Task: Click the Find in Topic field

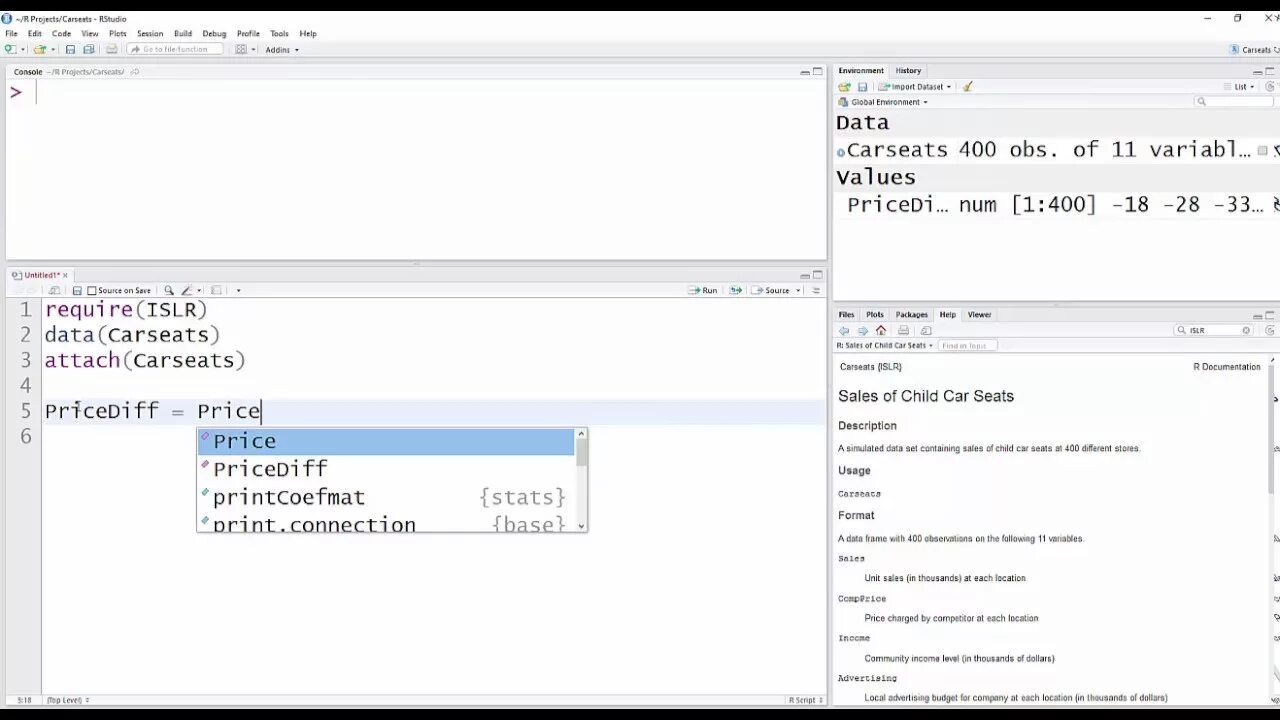Action: 968,345
